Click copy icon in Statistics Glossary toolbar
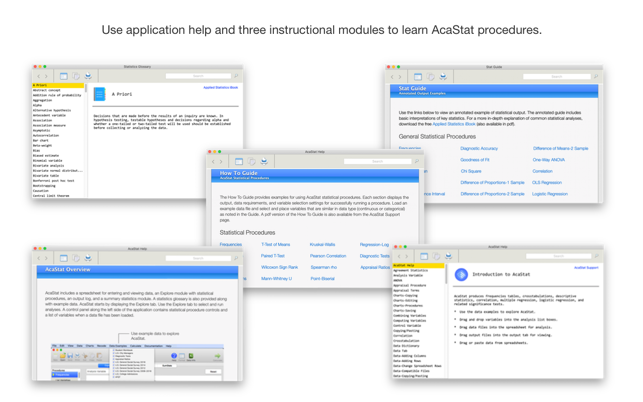 76,76
